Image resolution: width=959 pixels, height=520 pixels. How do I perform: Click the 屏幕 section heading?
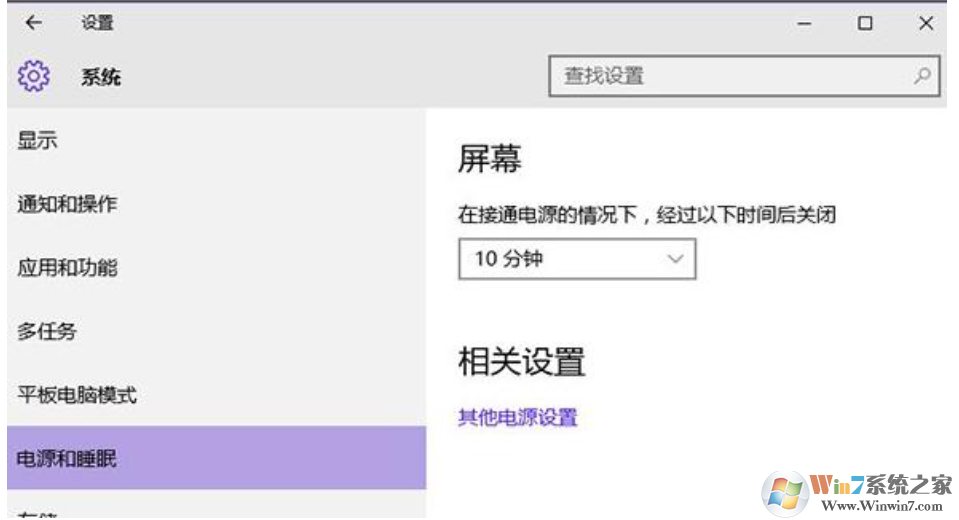pyautogui.click(x=490, y=159)
